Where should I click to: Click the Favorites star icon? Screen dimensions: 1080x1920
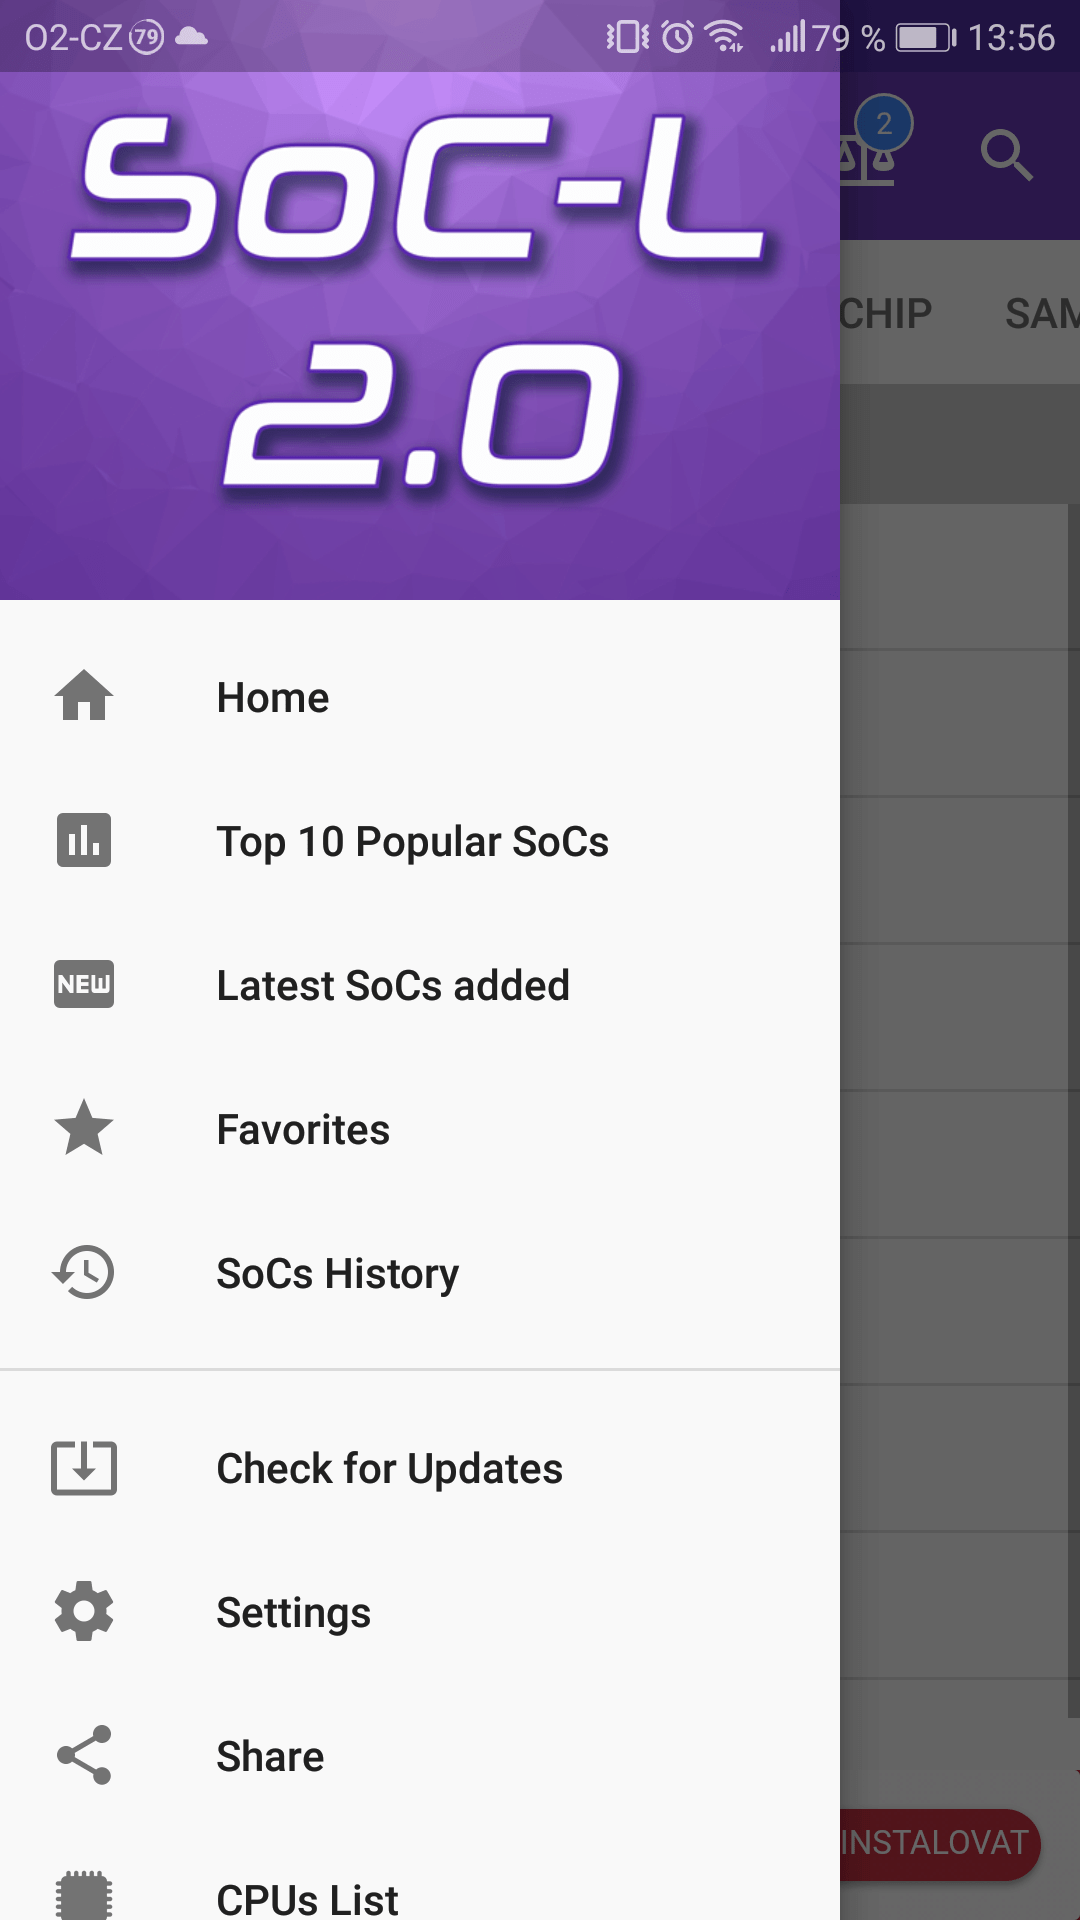84,1128
